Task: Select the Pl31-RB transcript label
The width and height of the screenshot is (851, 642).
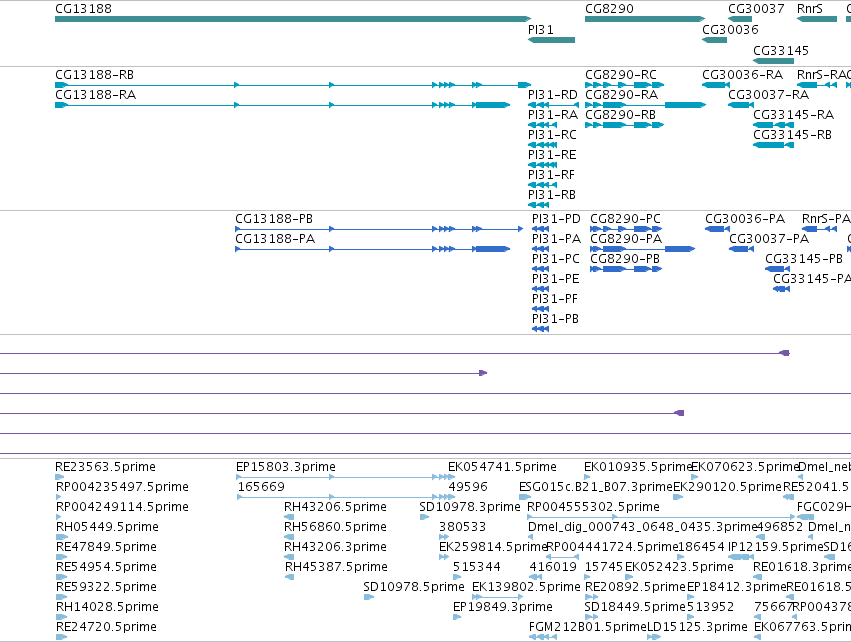Action: click(552, 194)
